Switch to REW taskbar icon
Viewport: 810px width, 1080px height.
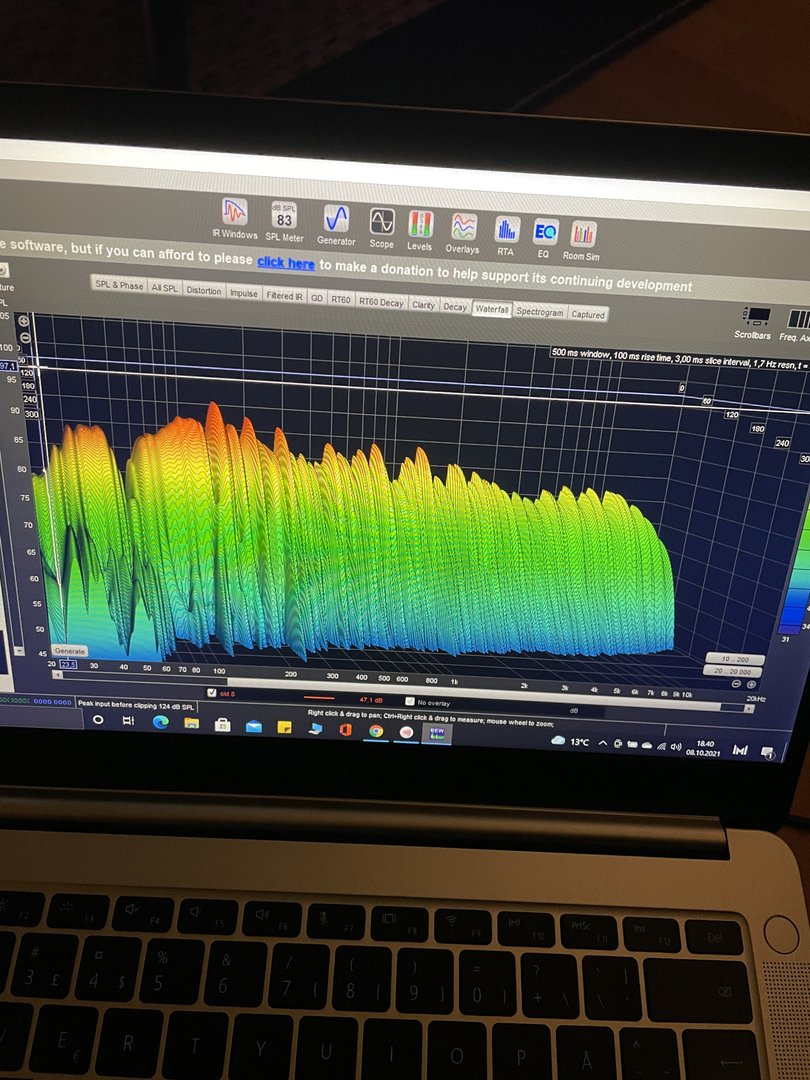437,734
